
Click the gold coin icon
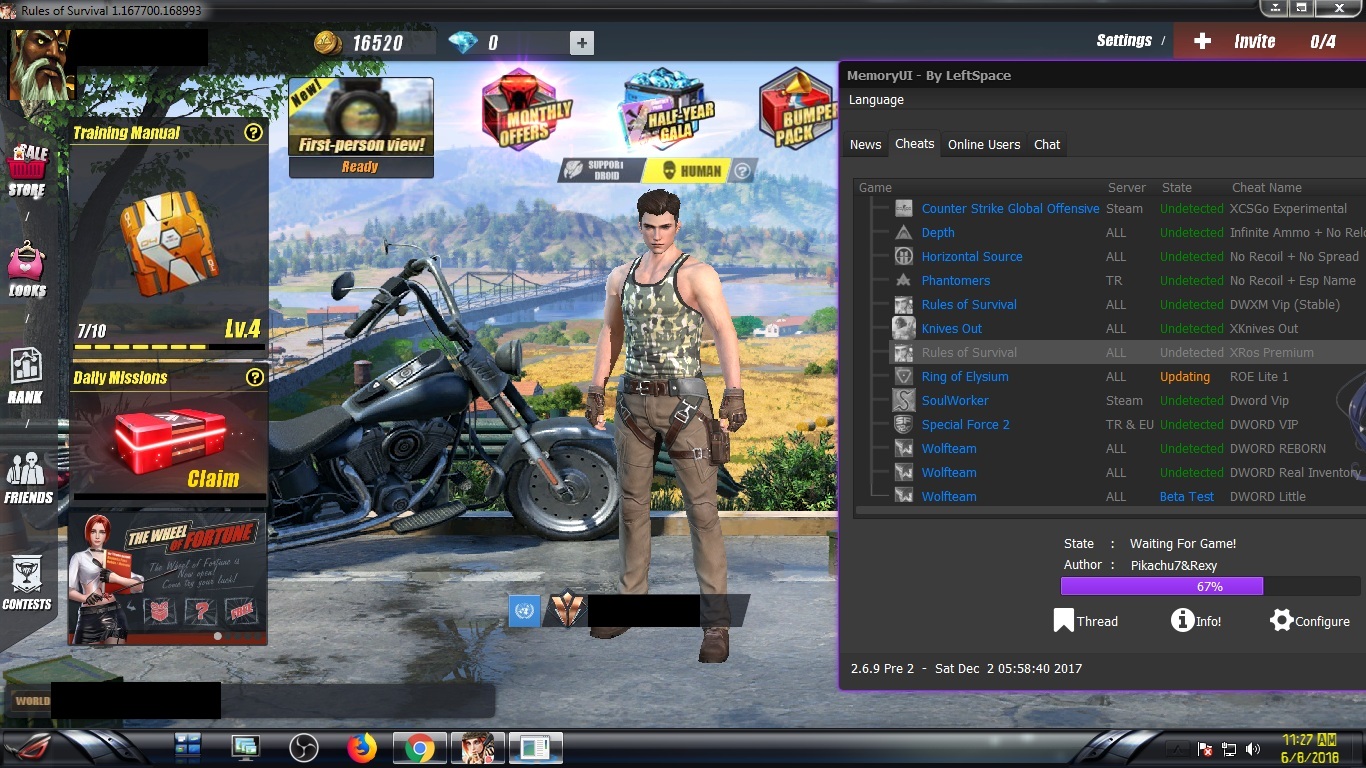point(328,43)
